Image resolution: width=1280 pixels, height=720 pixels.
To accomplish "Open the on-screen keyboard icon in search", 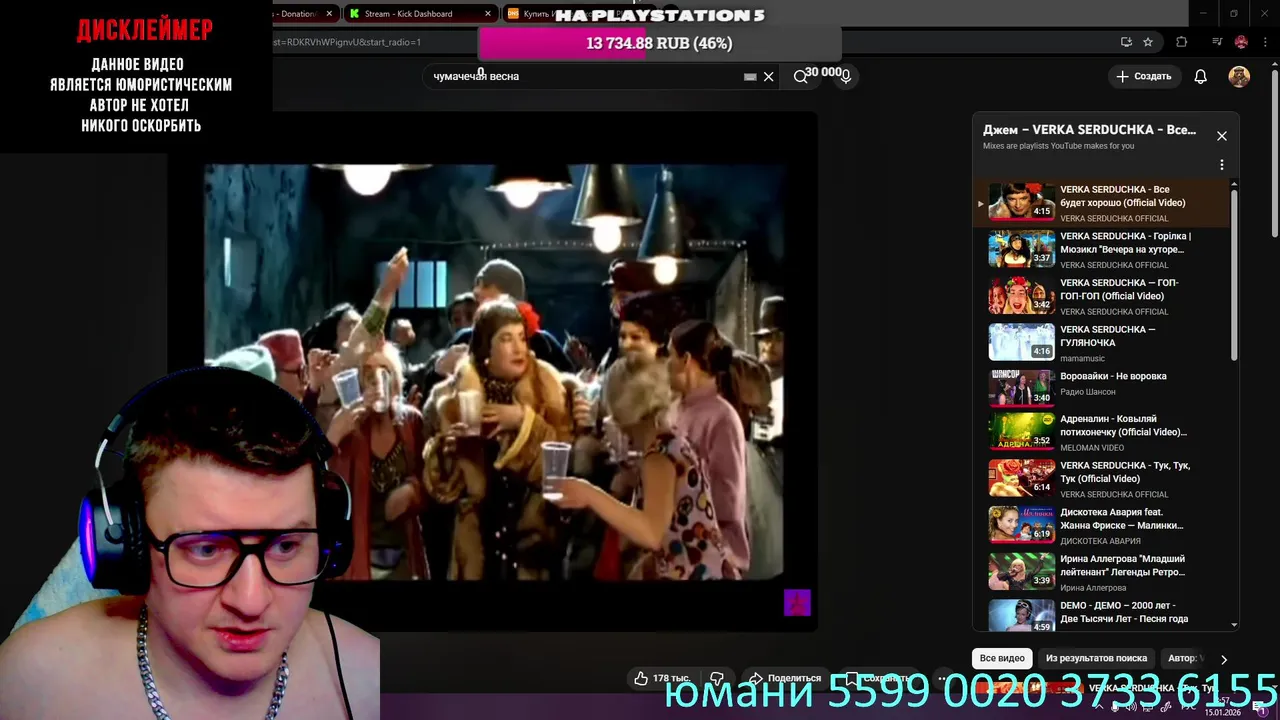I will point(750,76).
